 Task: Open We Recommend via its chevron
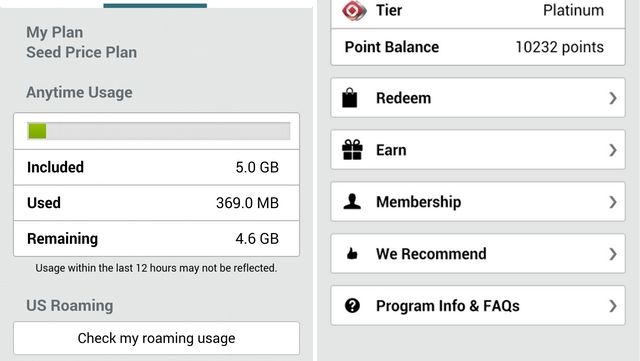612,254
